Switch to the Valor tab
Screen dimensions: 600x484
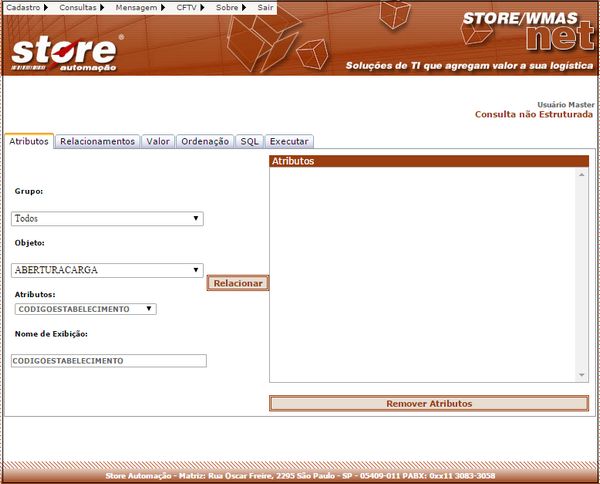(x=158, y=142)
